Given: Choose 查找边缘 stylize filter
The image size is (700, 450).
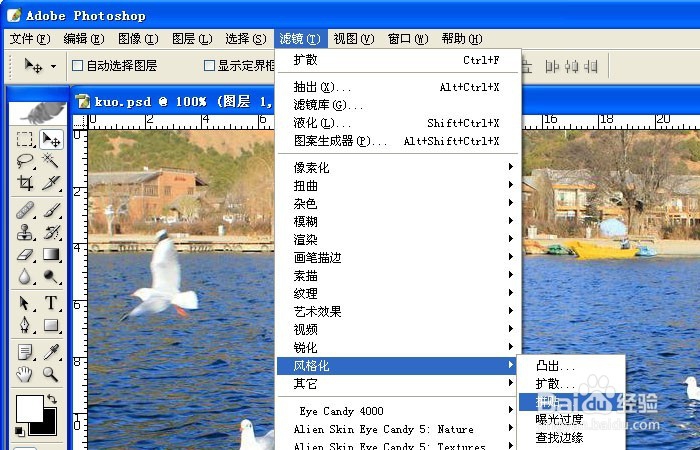Looking at the screenshot, I should pyautogui.click(x=571, y=438).
